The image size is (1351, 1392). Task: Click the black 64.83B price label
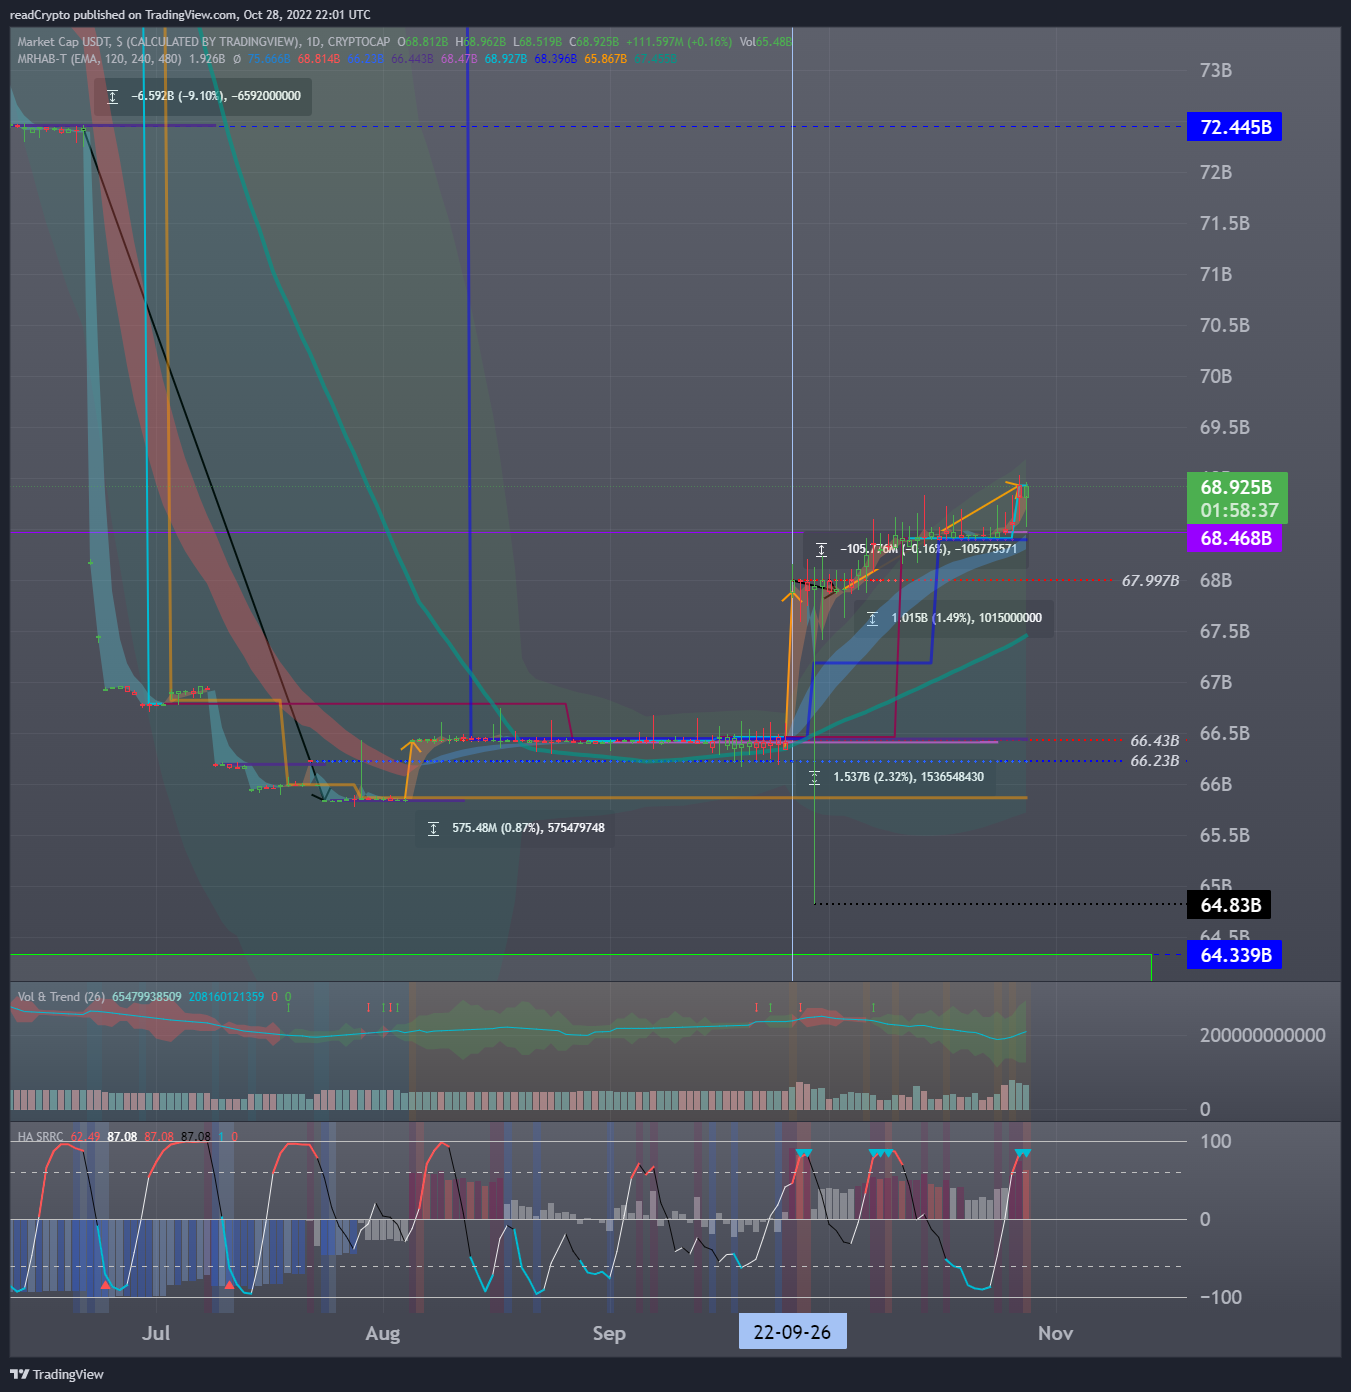click(1229, 905)
